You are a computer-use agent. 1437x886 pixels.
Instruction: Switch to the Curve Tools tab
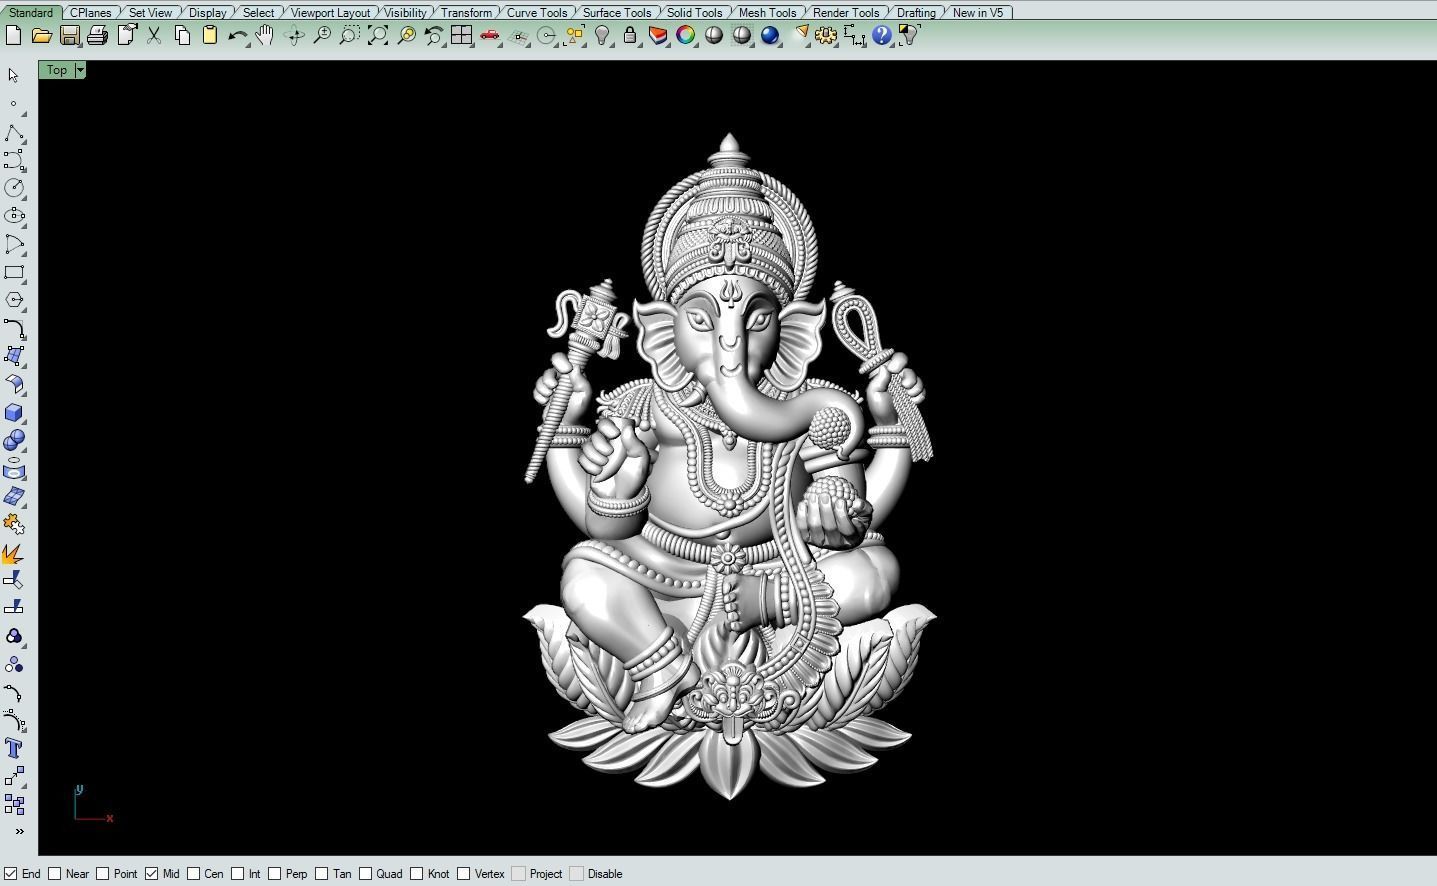click(537, 12)
